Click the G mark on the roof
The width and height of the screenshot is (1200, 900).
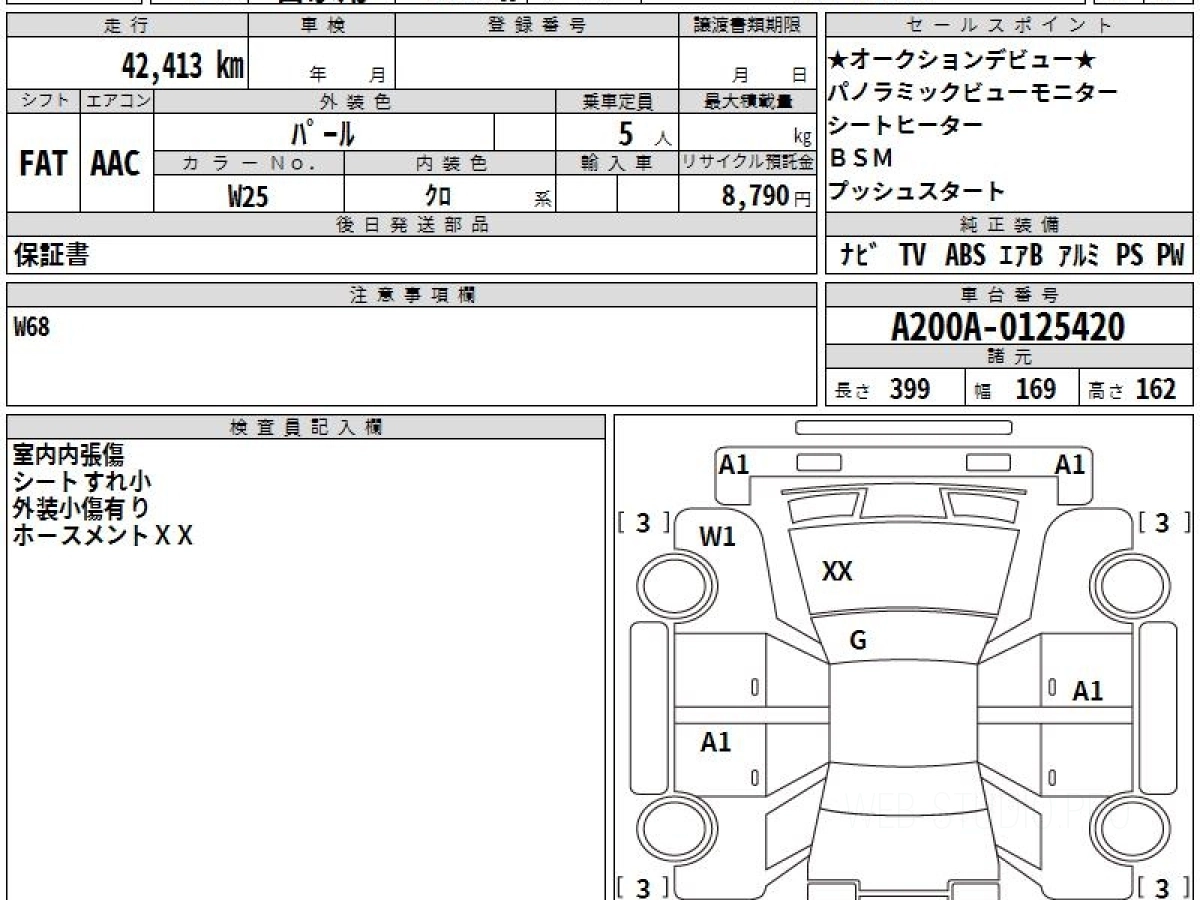pyautogui.click(x=858, y=642)
